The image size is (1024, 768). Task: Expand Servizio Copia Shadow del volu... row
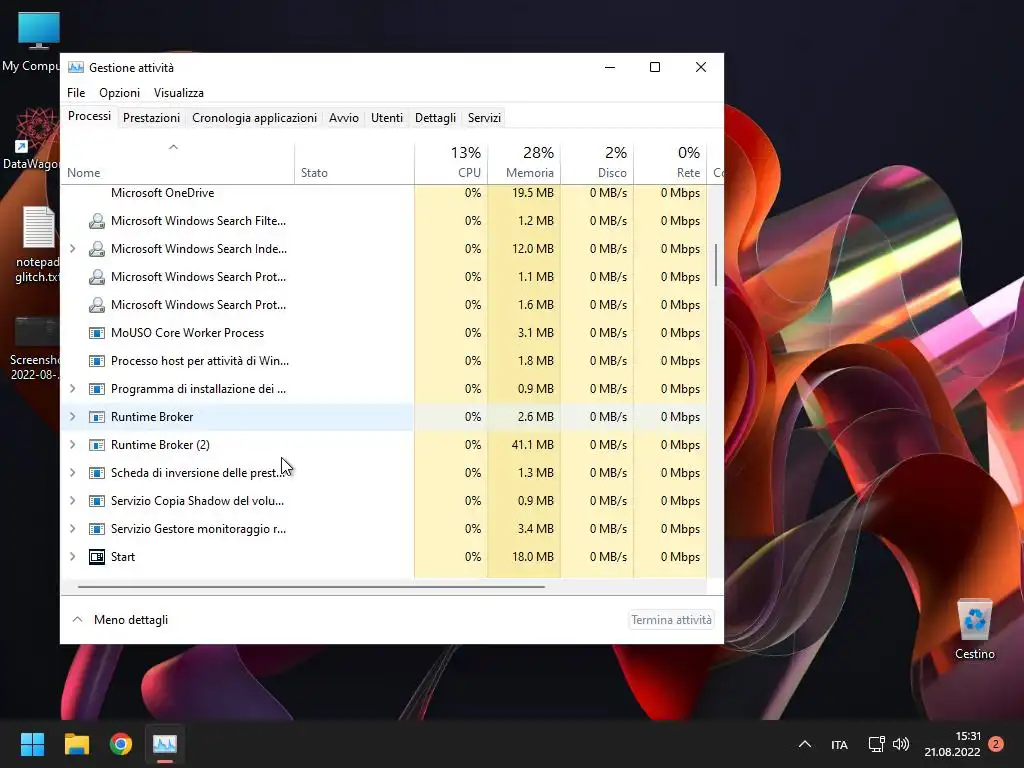coord(72,501)
